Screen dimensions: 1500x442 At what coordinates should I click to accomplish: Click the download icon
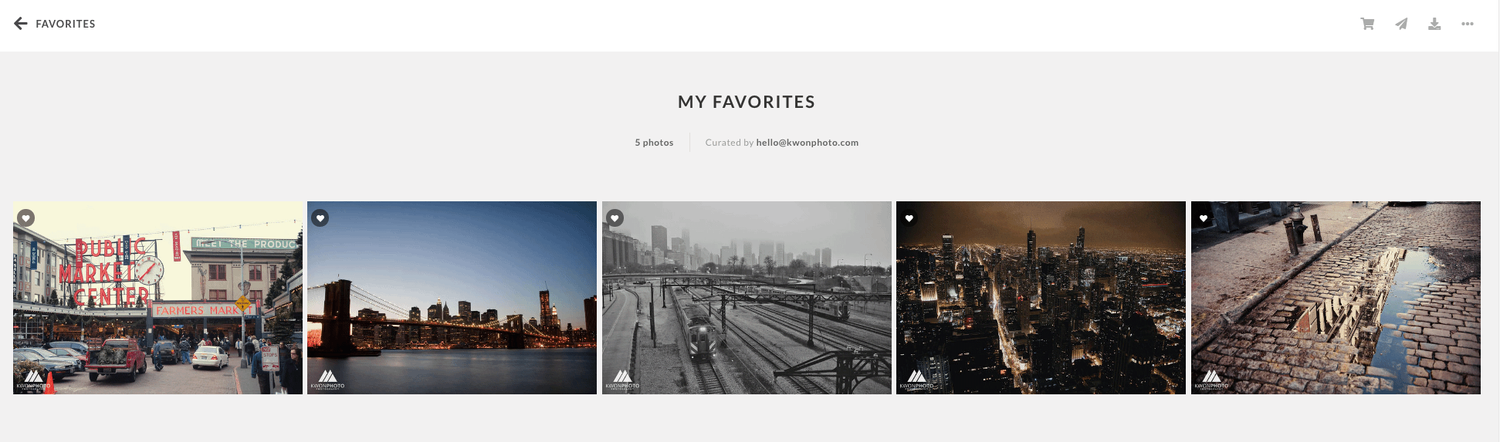coord(1434,24)
